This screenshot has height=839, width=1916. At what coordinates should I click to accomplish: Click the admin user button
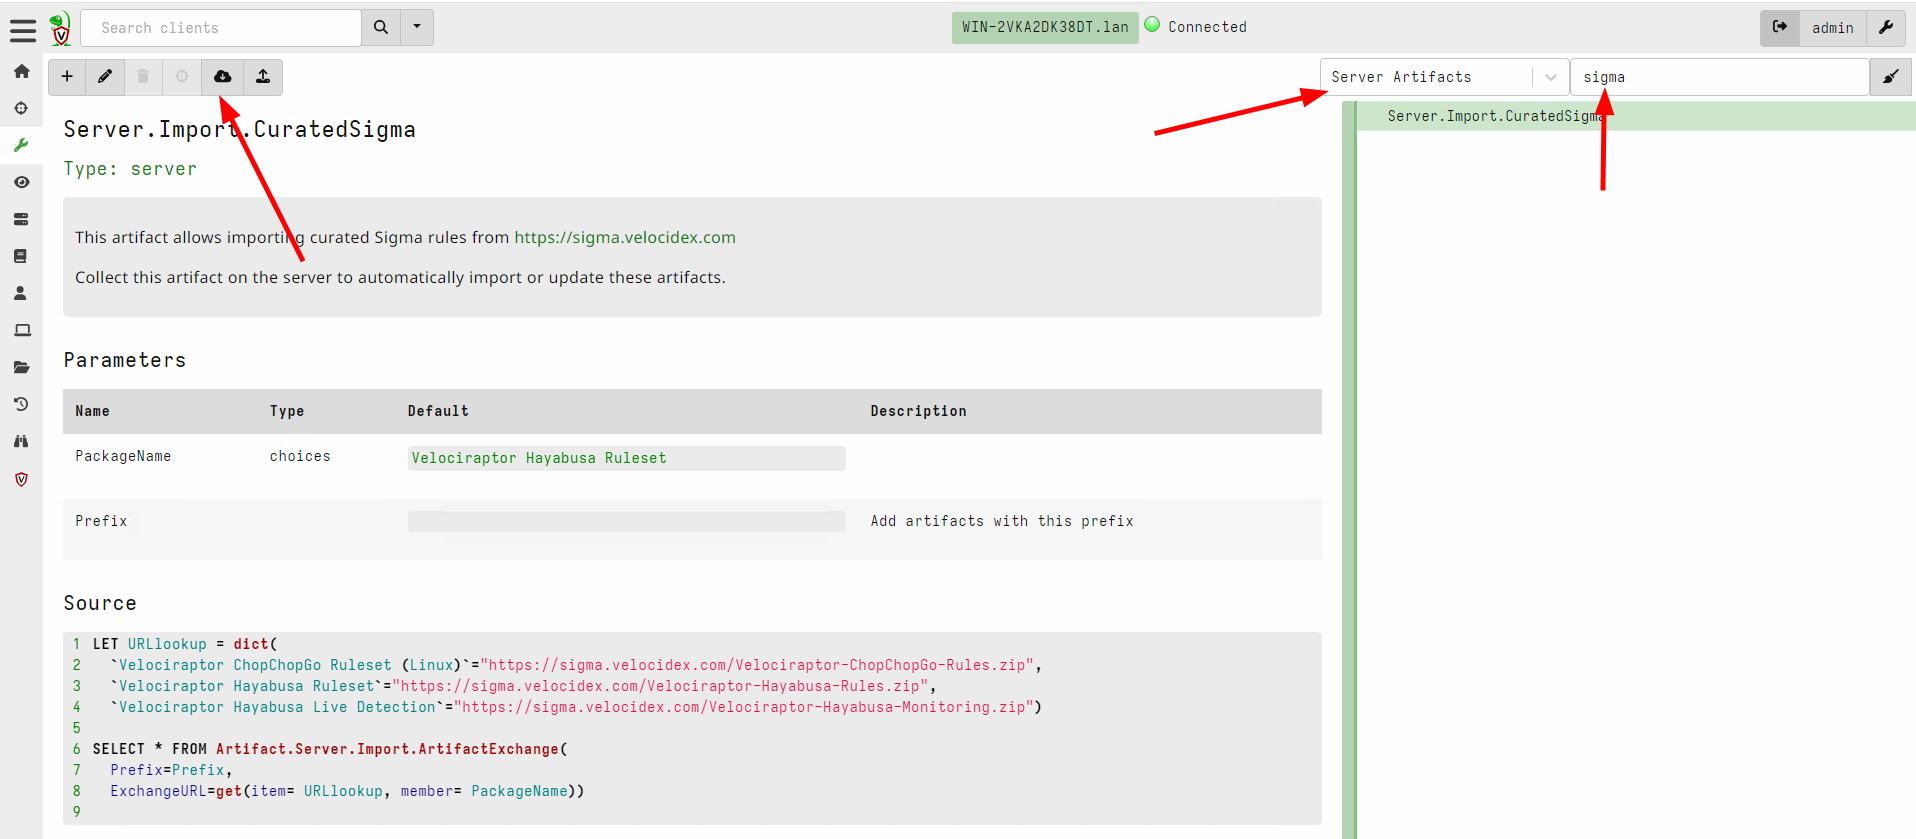[1832, 28]
